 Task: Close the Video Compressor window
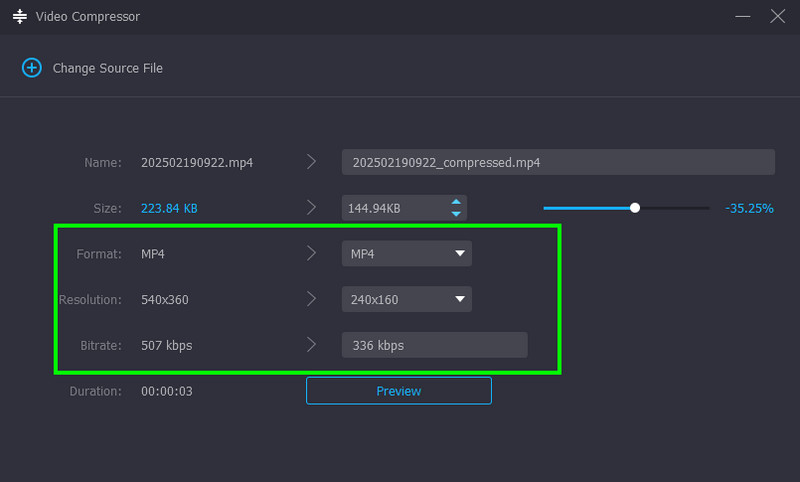coord(778,16)
